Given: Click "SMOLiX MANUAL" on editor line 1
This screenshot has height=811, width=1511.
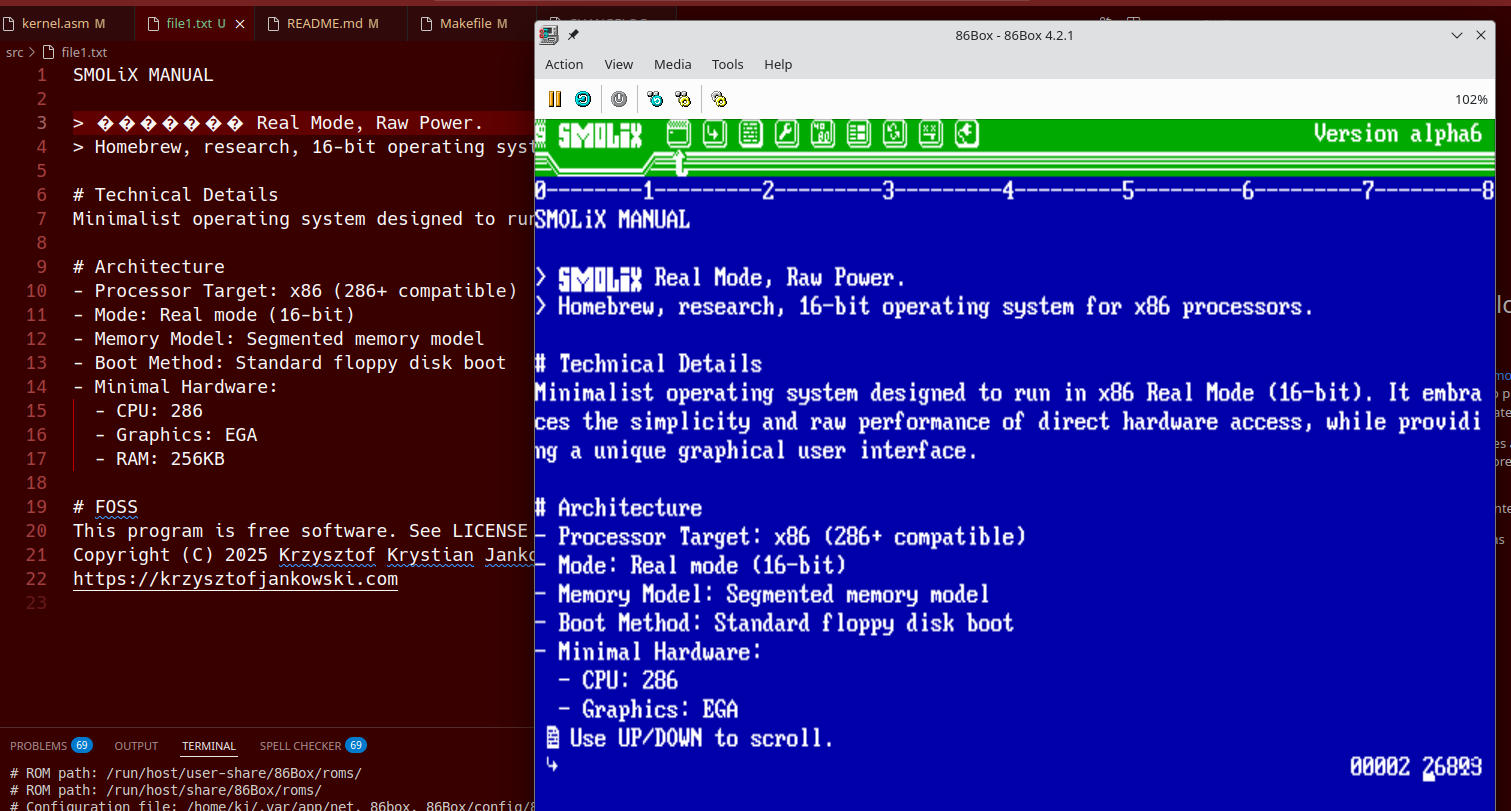Looking at the screenshot, I should (x=143, y=75).
